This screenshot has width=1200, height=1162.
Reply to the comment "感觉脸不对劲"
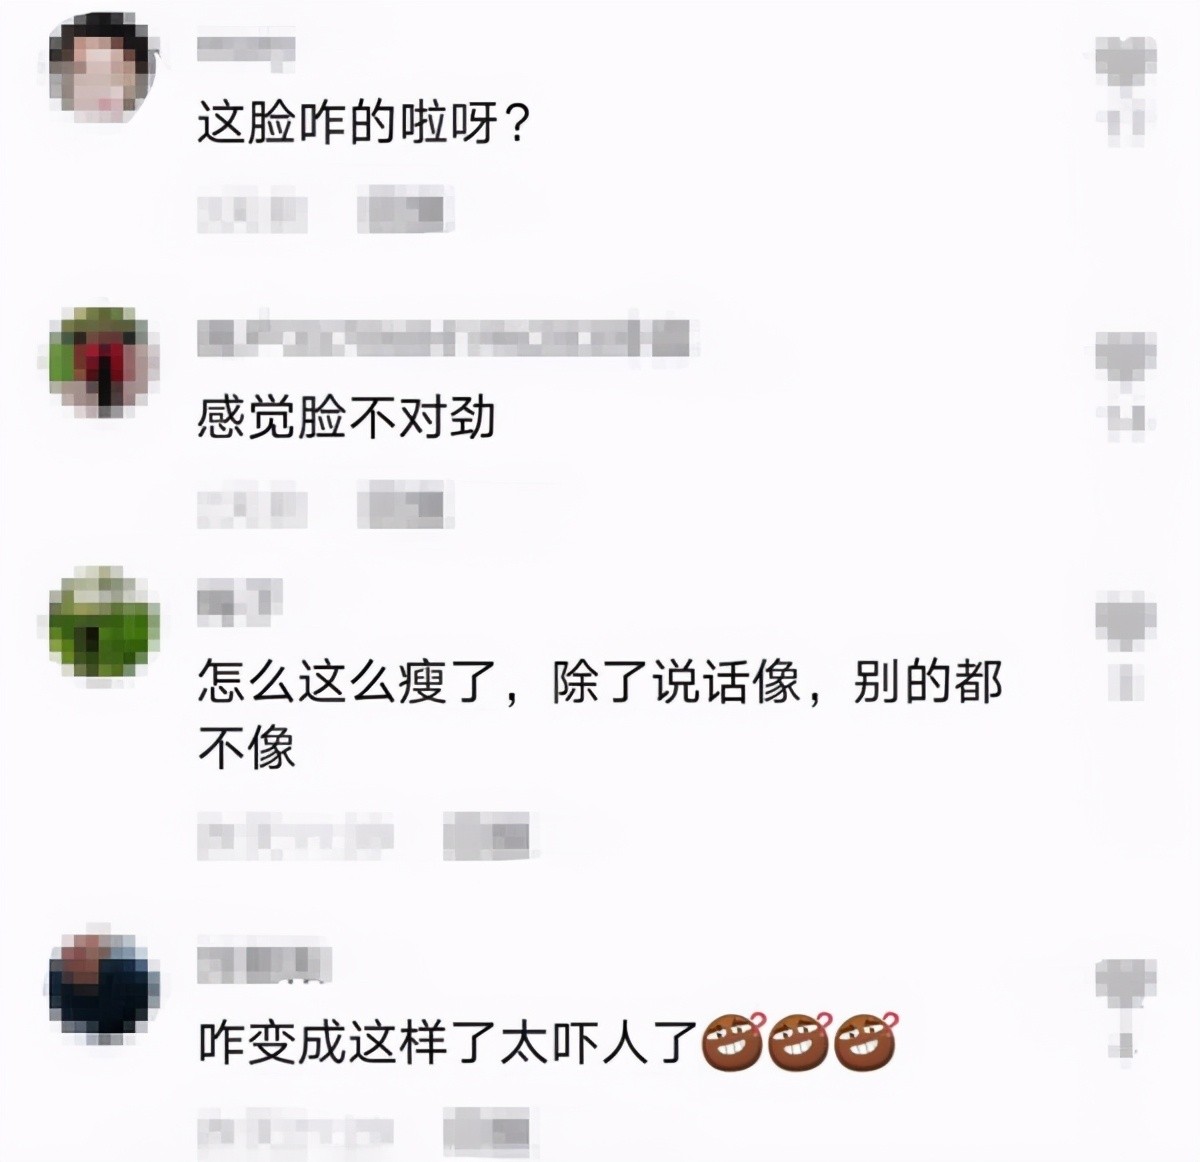coord(405,507)
